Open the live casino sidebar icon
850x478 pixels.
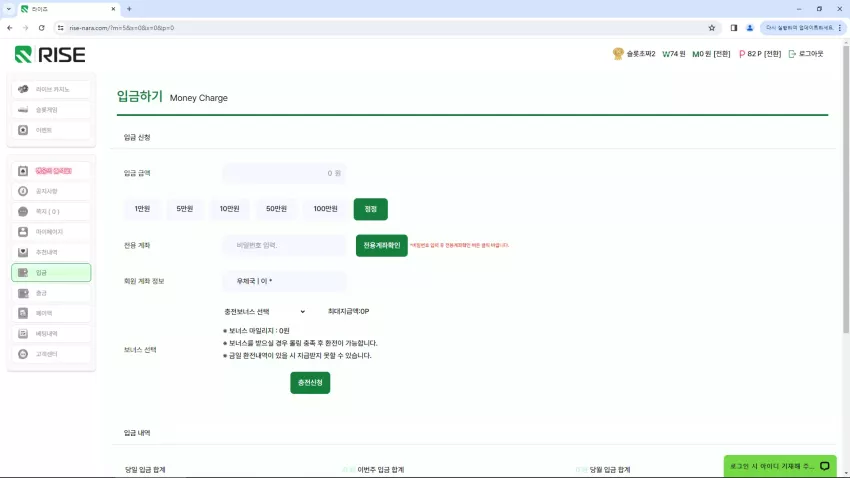coord(23,89)
